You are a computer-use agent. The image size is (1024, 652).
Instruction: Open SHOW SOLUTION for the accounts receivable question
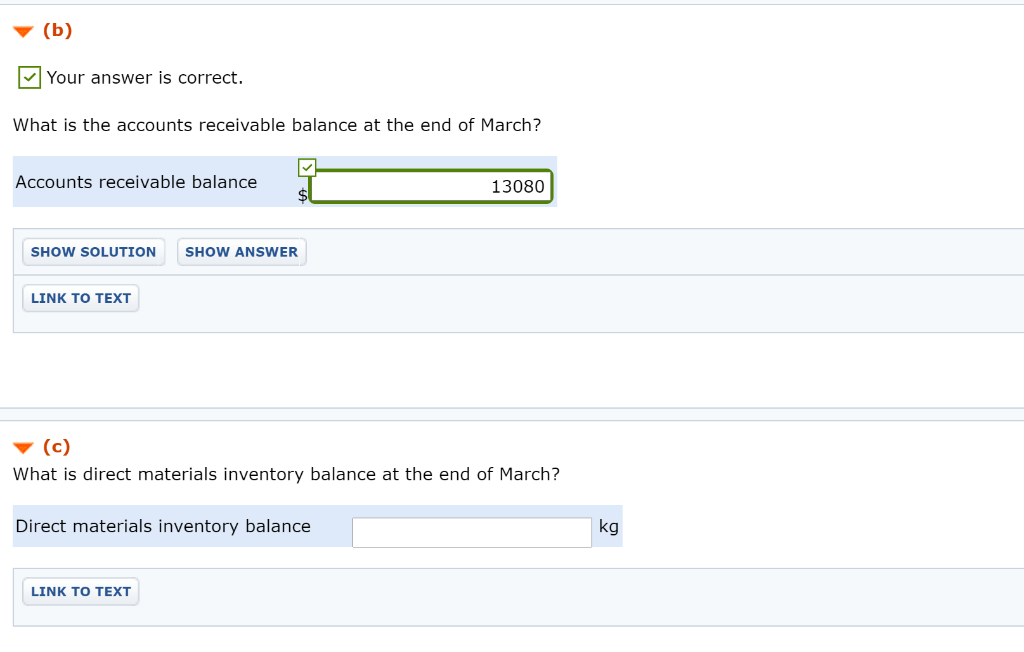[93, 251]
